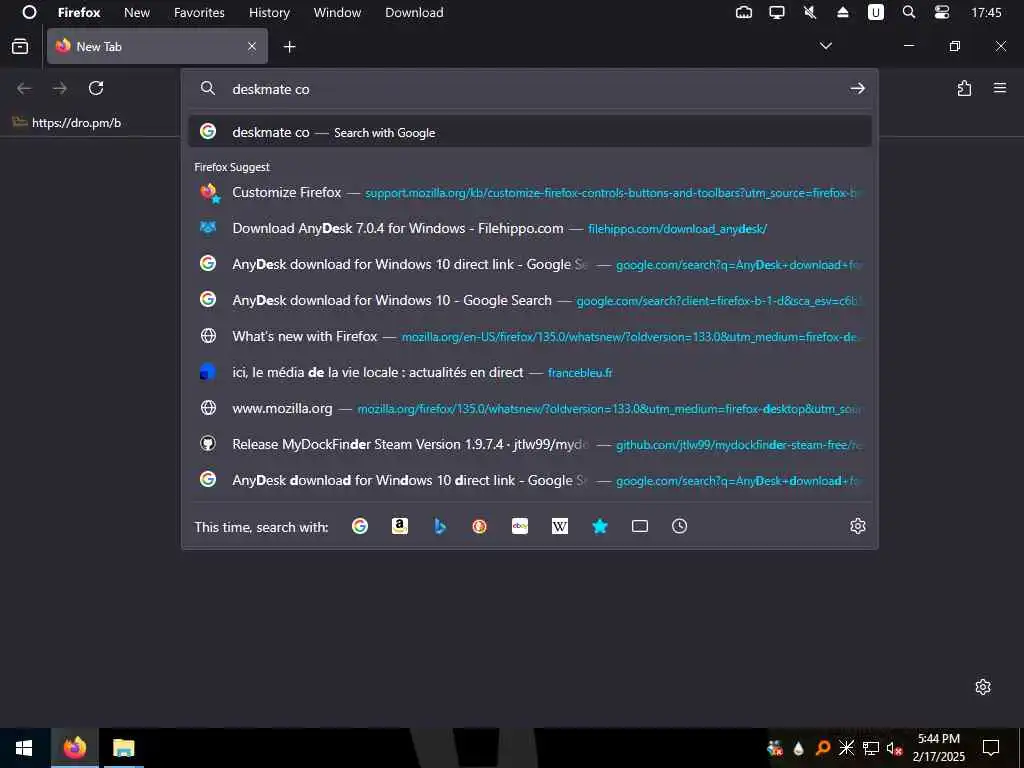The height and width of the screenshot is (768, 1024).
Task: Search bookmarks with the star icon
Action: point(600,526)
